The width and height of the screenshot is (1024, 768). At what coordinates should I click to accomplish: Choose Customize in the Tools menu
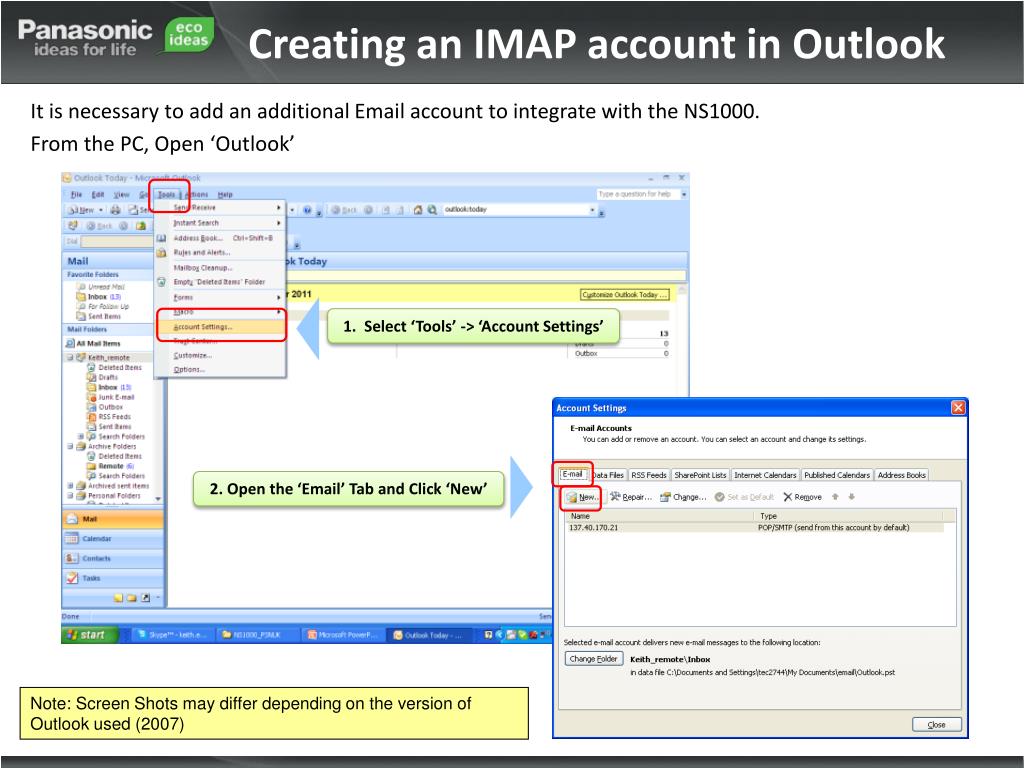click(220, 355)
